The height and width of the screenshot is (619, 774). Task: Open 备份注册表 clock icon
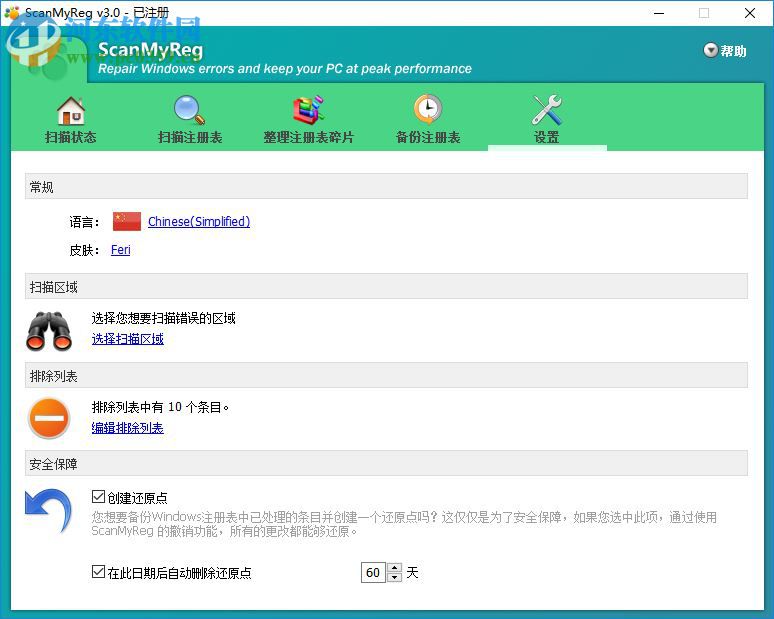click(x=428, y=109)
